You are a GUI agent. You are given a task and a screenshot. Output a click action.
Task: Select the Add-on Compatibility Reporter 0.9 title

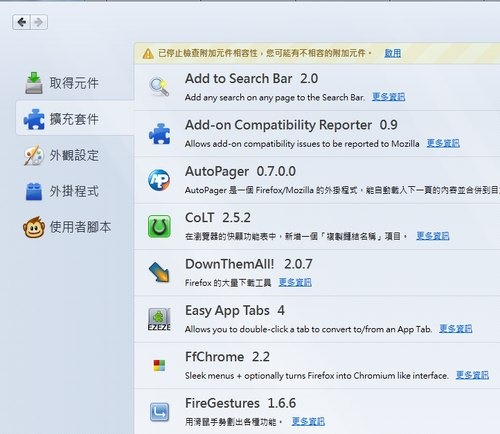(291, 125)
